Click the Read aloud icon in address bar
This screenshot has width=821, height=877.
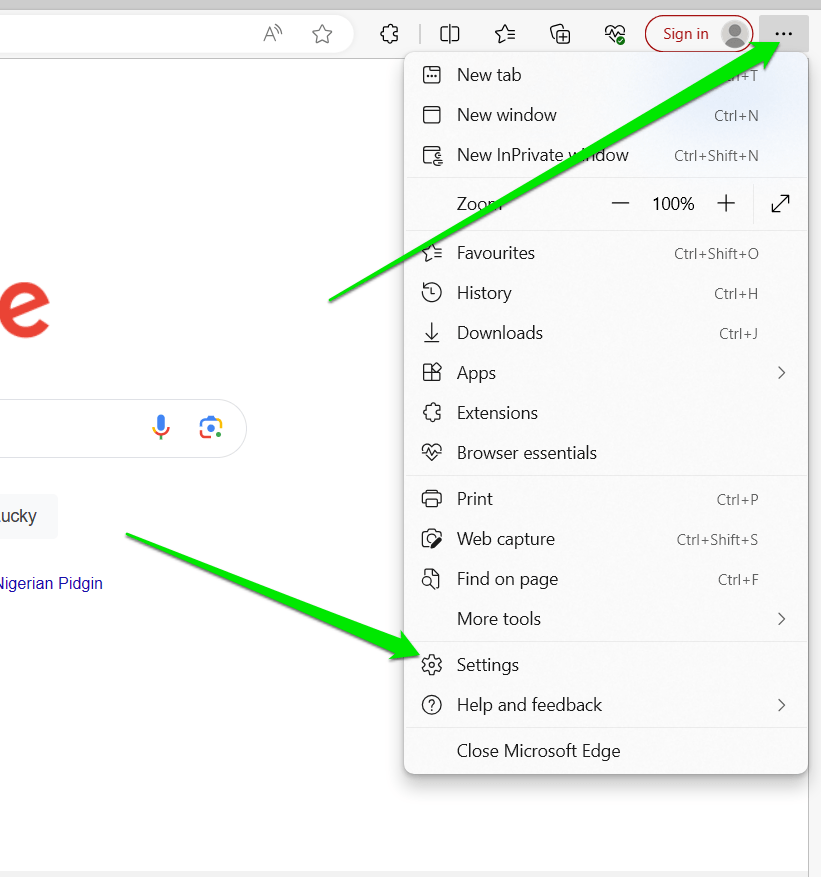tap(273, 34)
